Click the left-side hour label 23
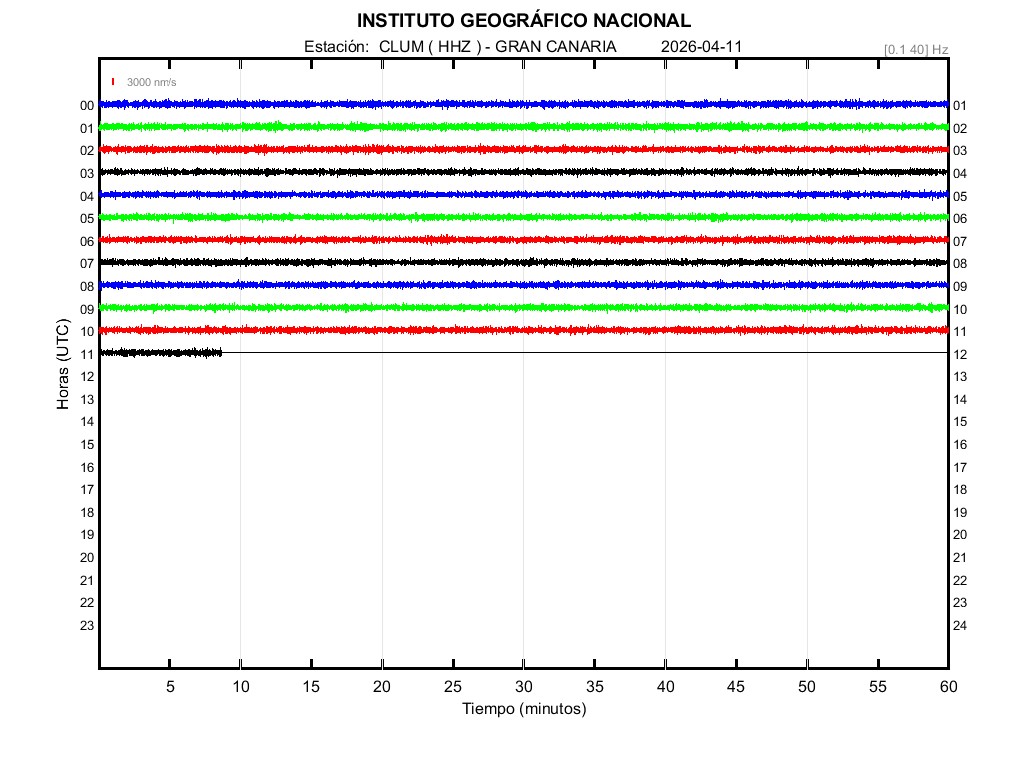Screen dimensions: 1024x768 (87, 626)
